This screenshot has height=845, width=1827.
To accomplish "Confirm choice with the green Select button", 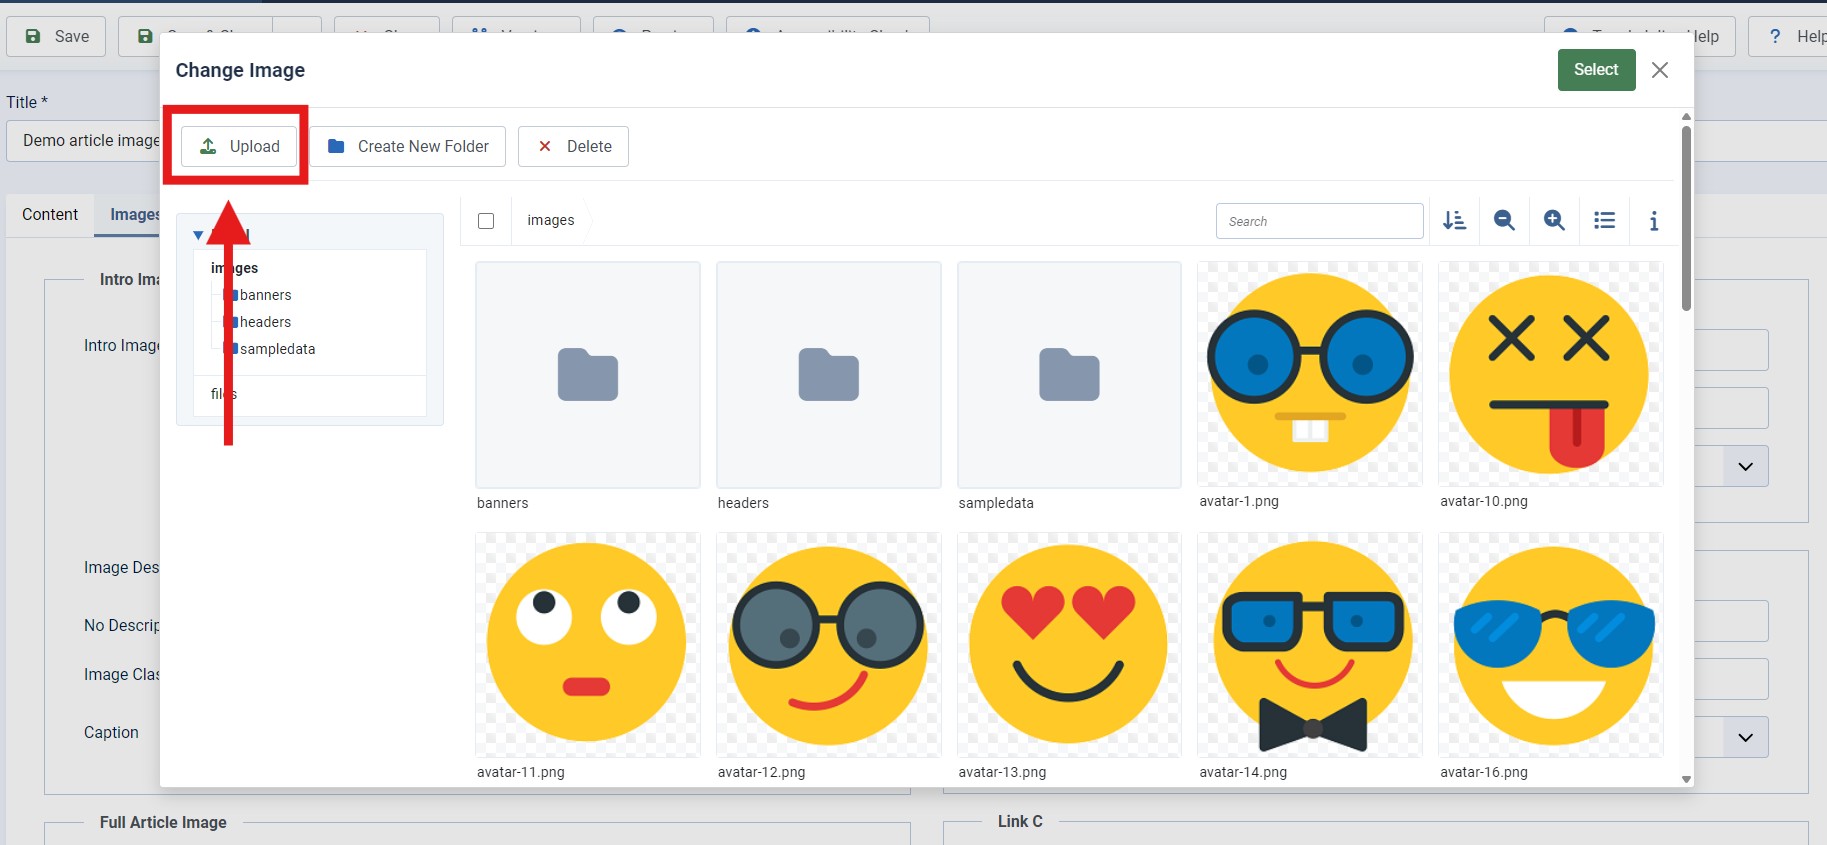I will (1596, 70).
